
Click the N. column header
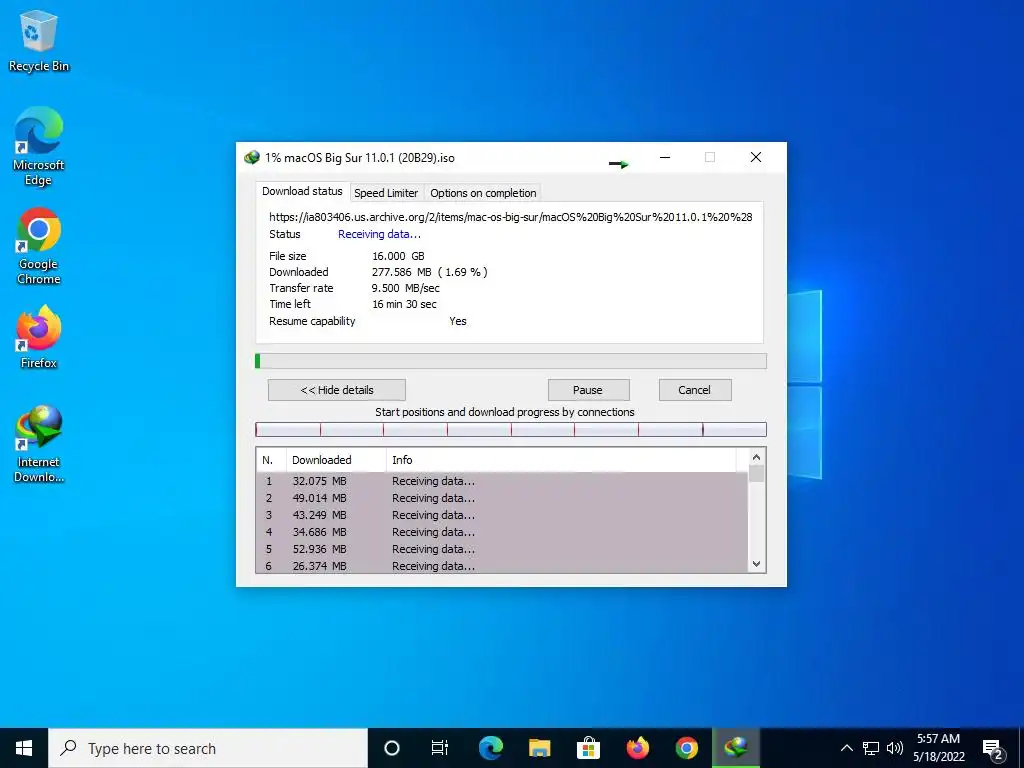(x=271, y=460)
